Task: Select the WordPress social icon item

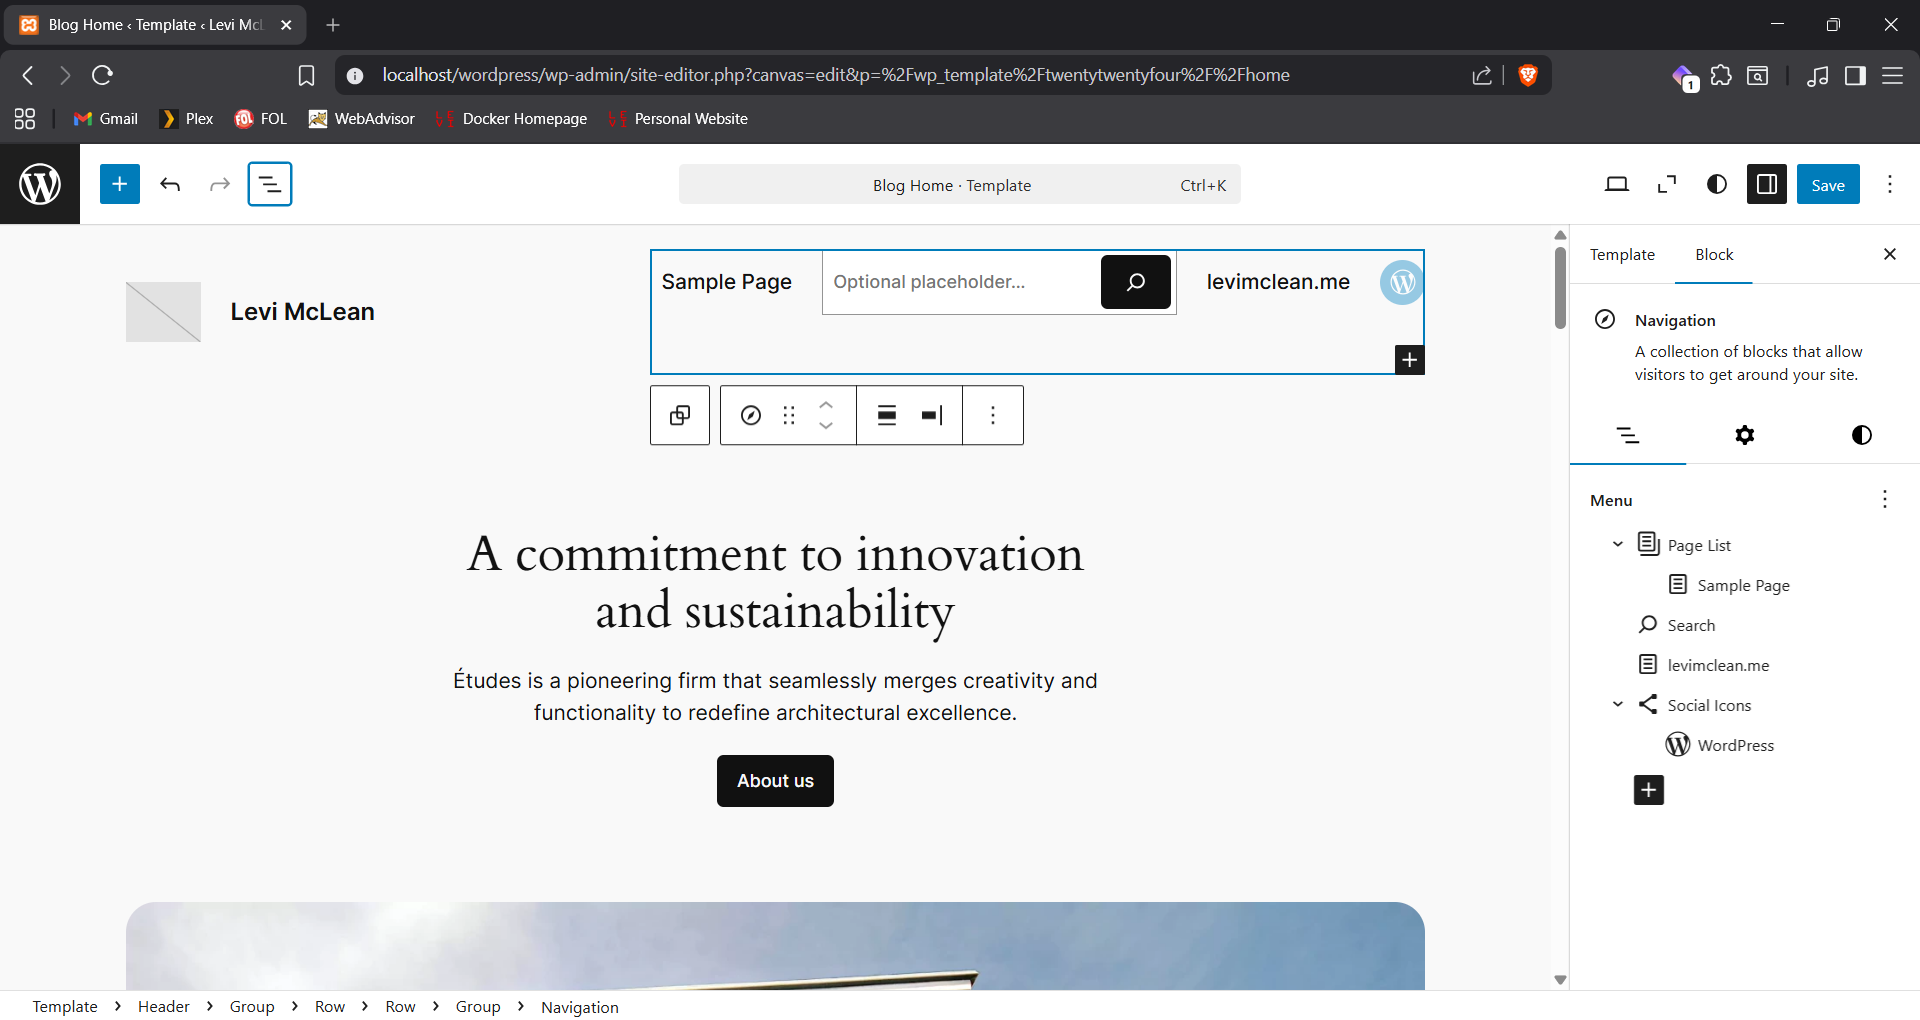Action: click(x=1735, y=745)
